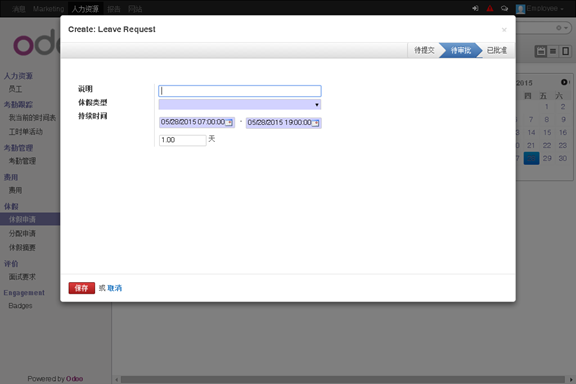Select day 29 in mini calendar
The width and height of the screenshot is (576, 384).
tap(547, 158)
